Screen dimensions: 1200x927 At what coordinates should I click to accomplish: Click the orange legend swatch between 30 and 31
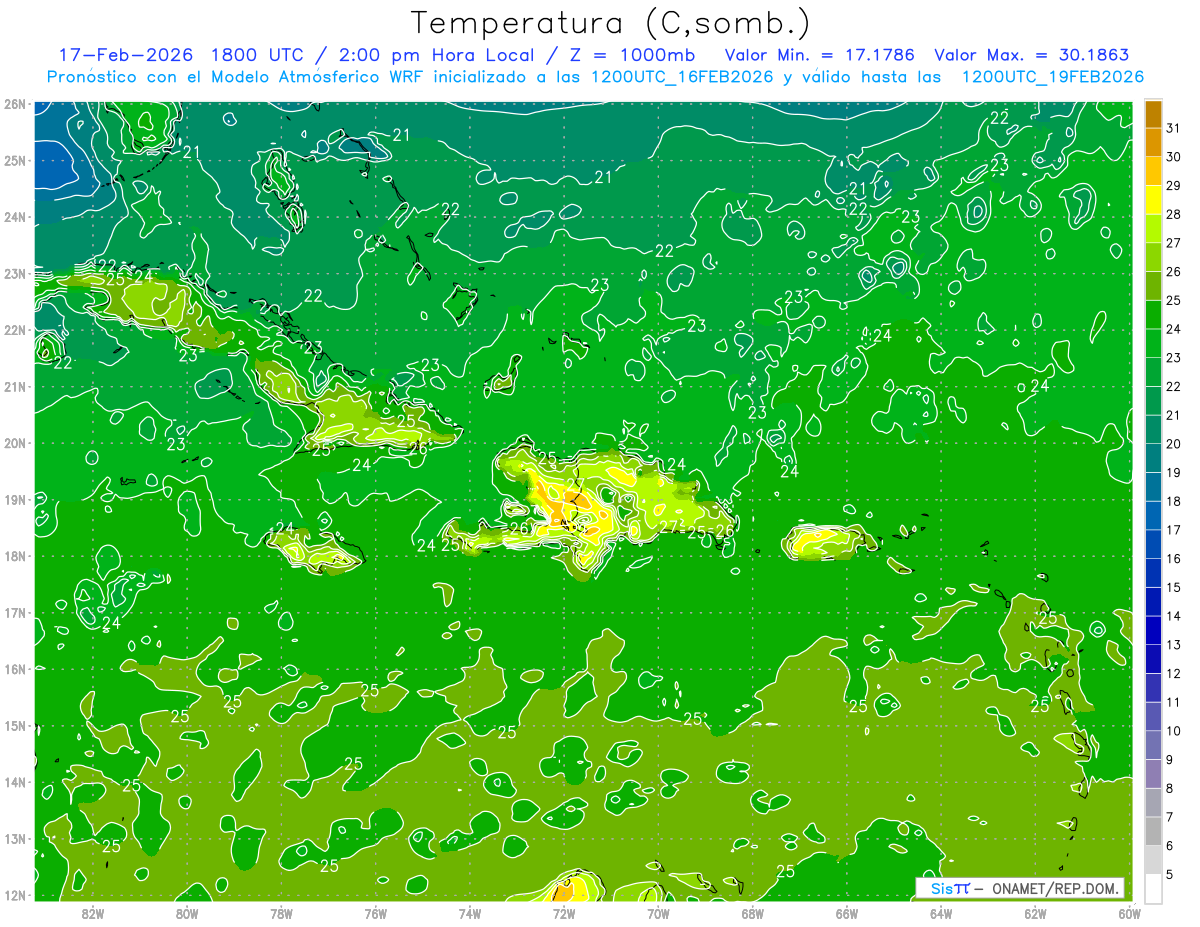(1153, 143)
